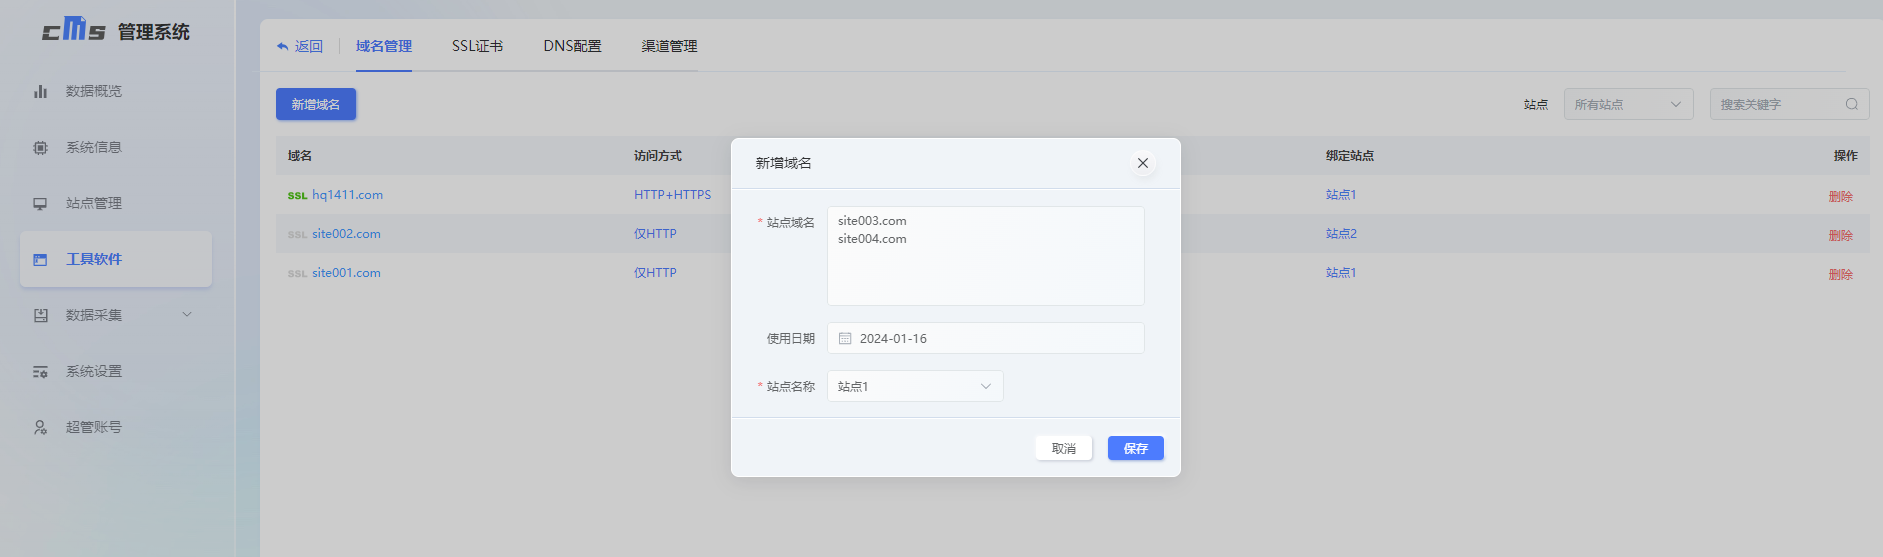Click the SSL badge beside site002.com
This screenshot has width=1883, height=557.
pyautogui.click(x=297, y=235)
